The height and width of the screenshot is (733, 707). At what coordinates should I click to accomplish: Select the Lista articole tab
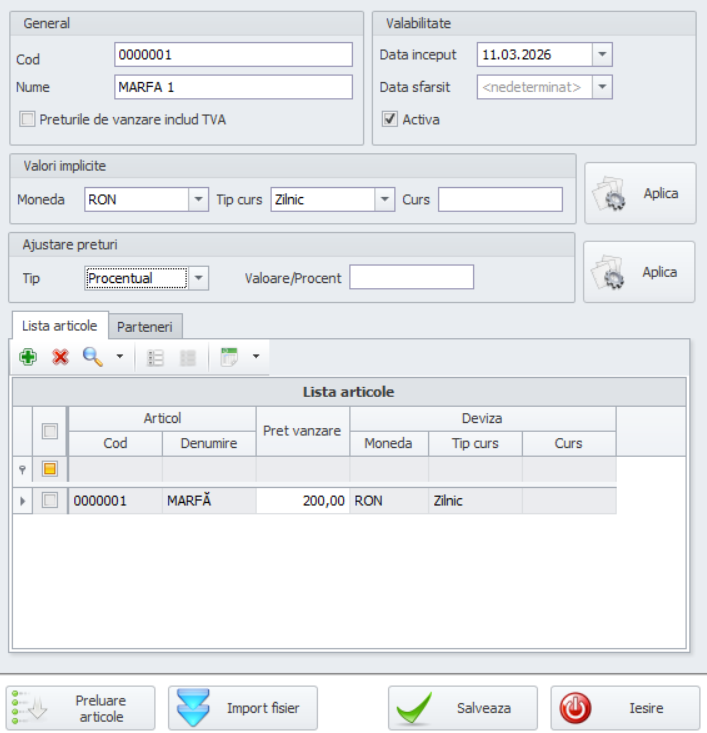coord(60,326)
